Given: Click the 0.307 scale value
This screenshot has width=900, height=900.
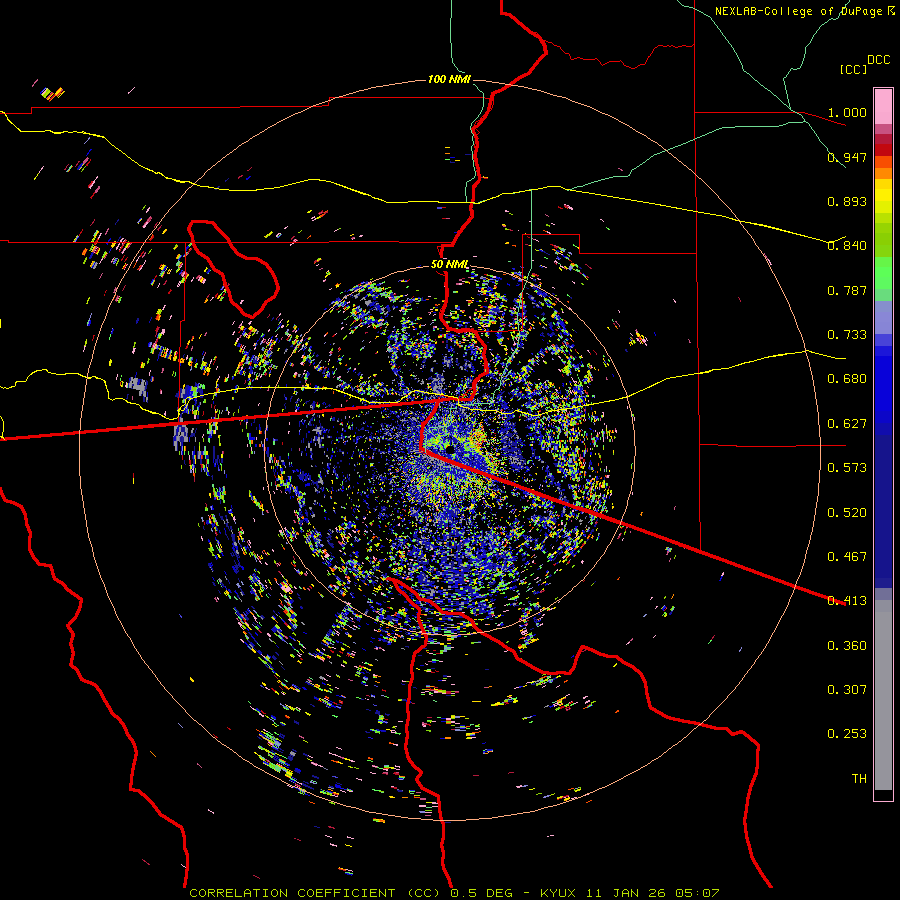Looking at the screenshot, I should click(x=847, y=689).
